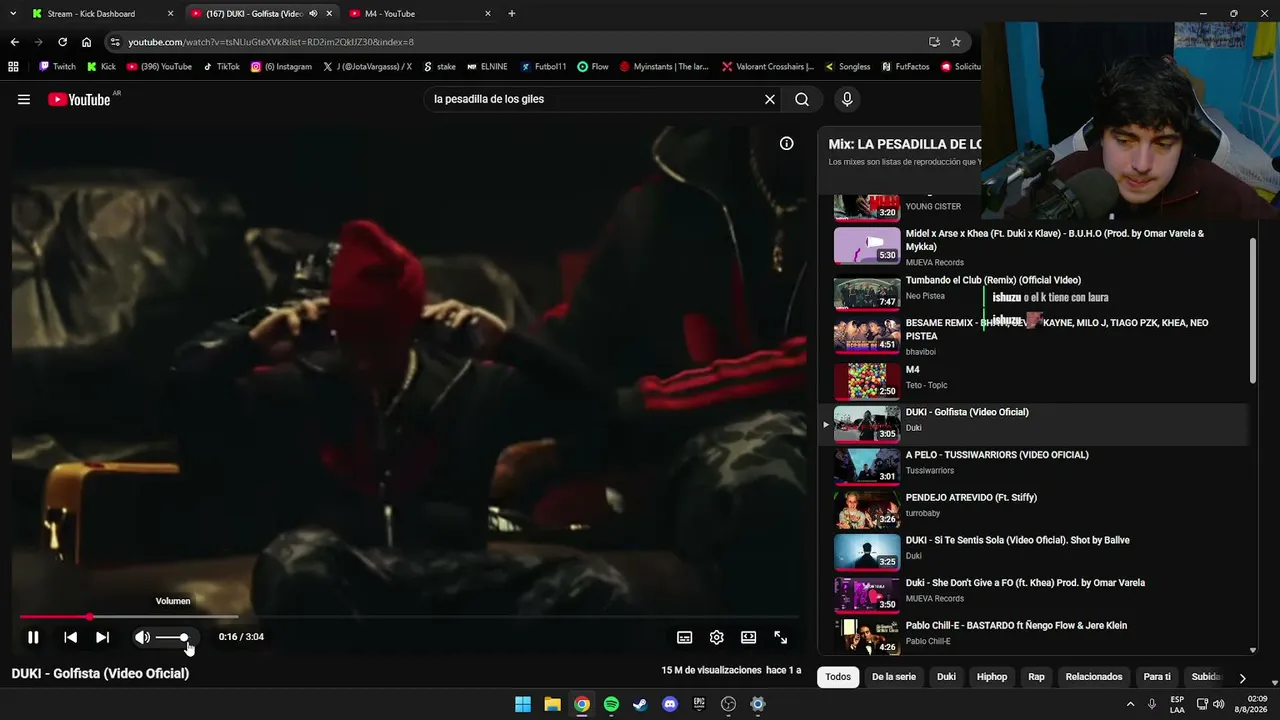Select the Relacionados filter chip

pos(1094,677)
